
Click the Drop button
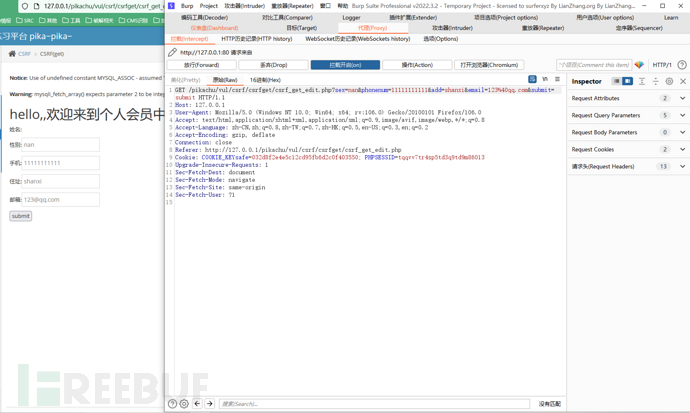tap(273, 65)
